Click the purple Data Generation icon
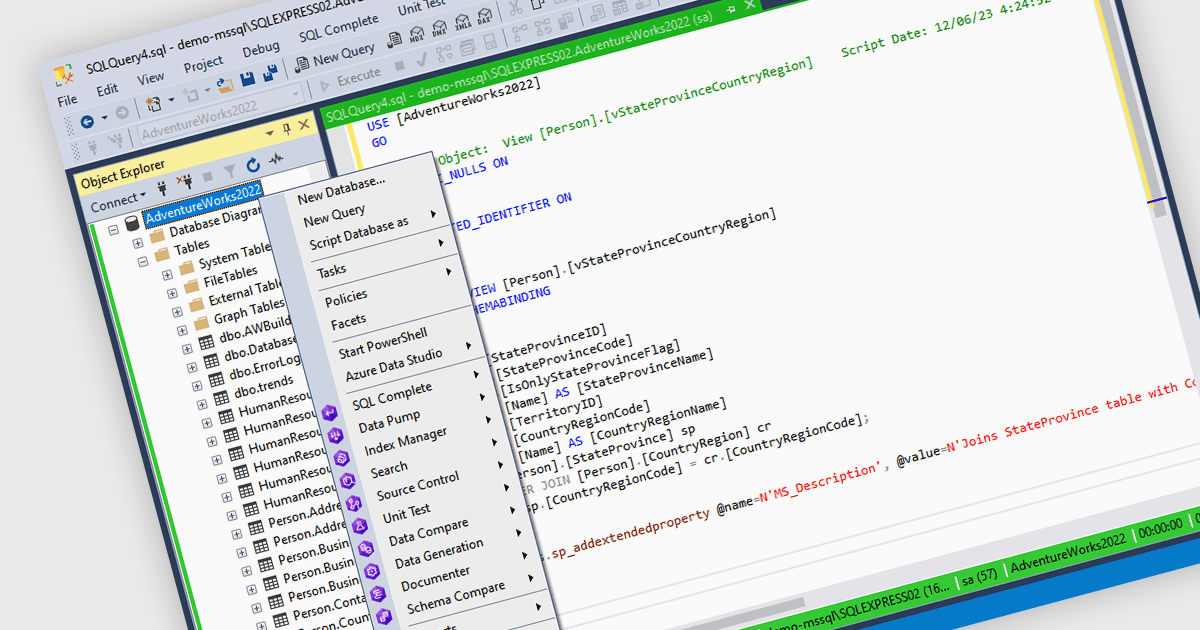The height and width of the screenshot is (630, 1200). point(373,573)
